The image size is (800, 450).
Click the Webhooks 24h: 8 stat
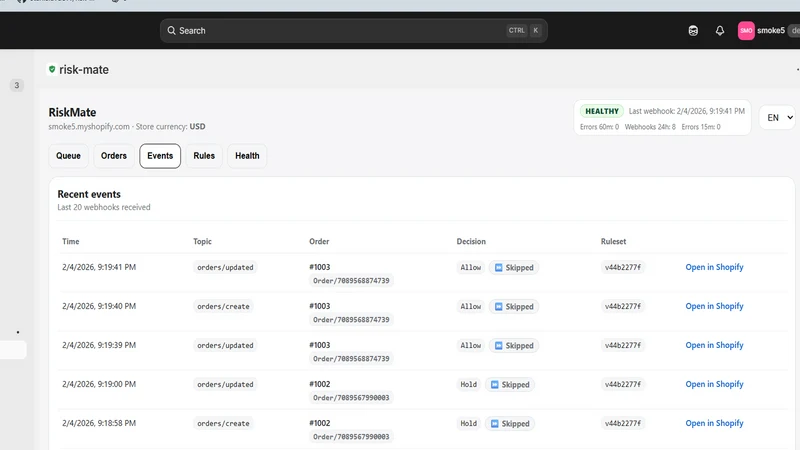(x=650, y=127)
